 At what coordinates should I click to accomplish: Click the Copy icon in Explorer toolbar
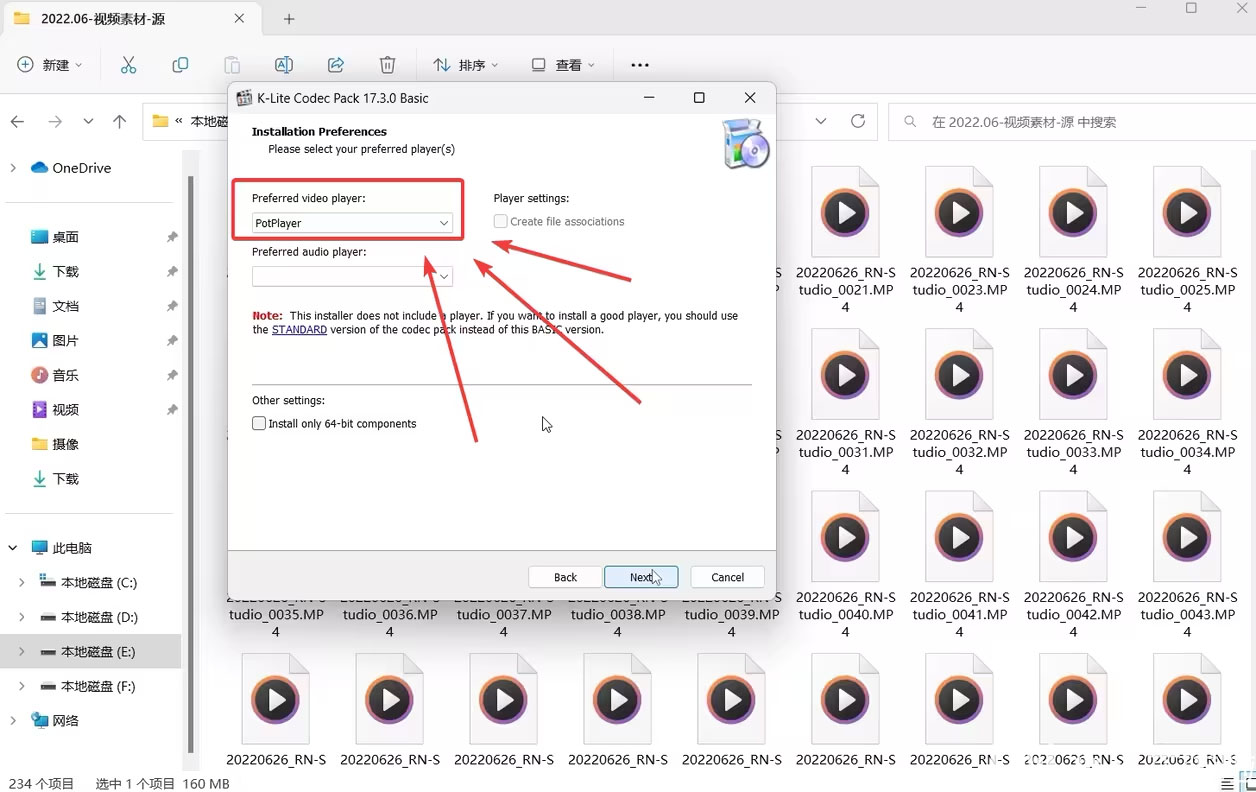(x=180, y=65)
